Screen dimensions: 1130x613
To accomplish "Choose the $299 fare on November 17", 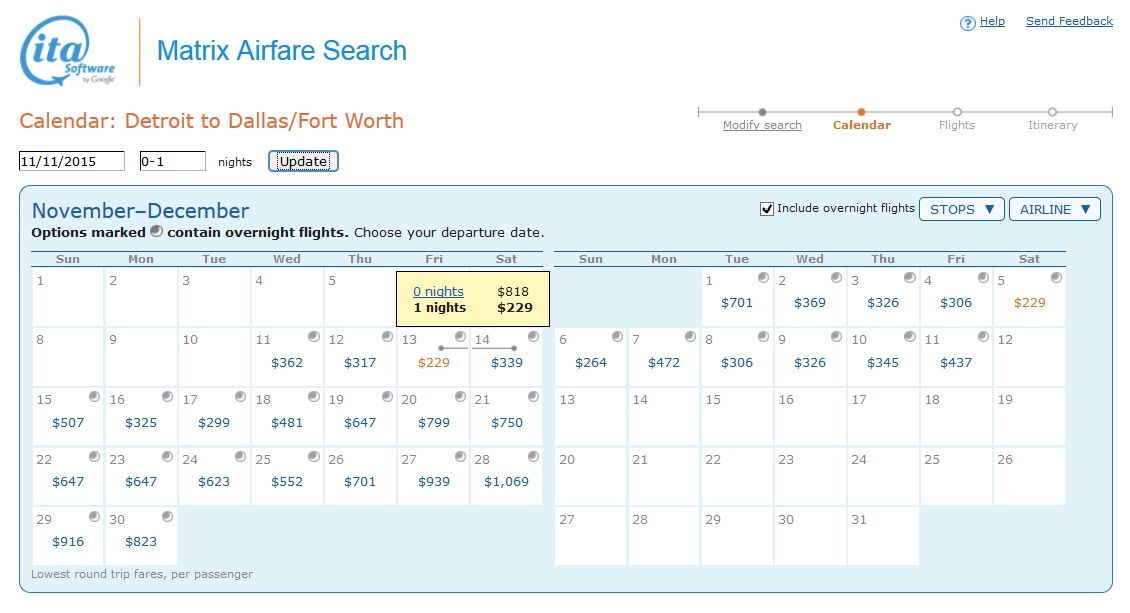I will [214, 422].
